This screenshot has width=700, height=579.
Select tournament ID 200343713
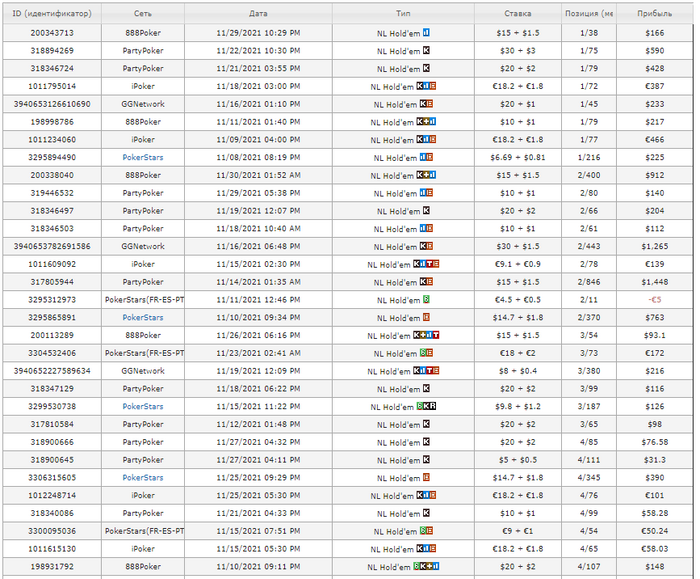tap(52, 33)
